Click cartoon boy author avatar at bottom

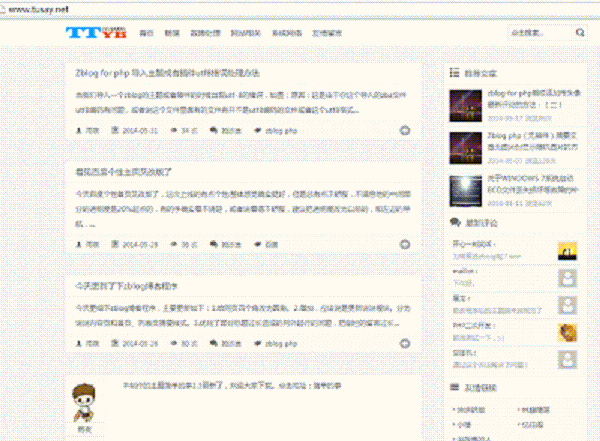(x=84, y=403)
